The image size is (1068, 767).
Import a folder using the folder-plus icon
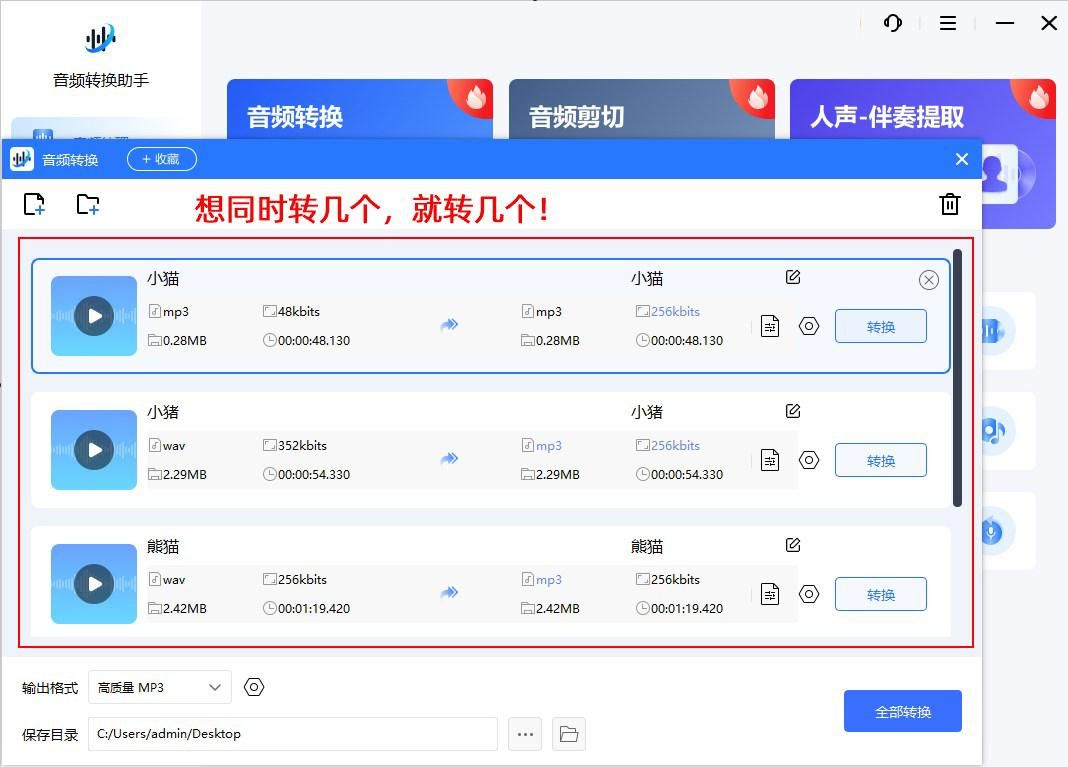coord(87,204)
